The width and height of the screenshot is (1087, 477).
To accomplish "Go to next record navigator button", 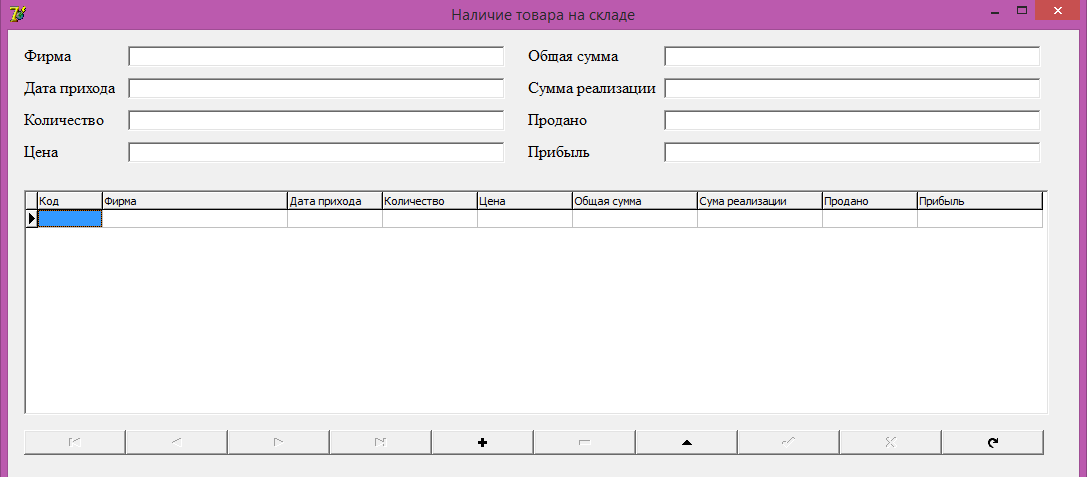I will 279,442.
